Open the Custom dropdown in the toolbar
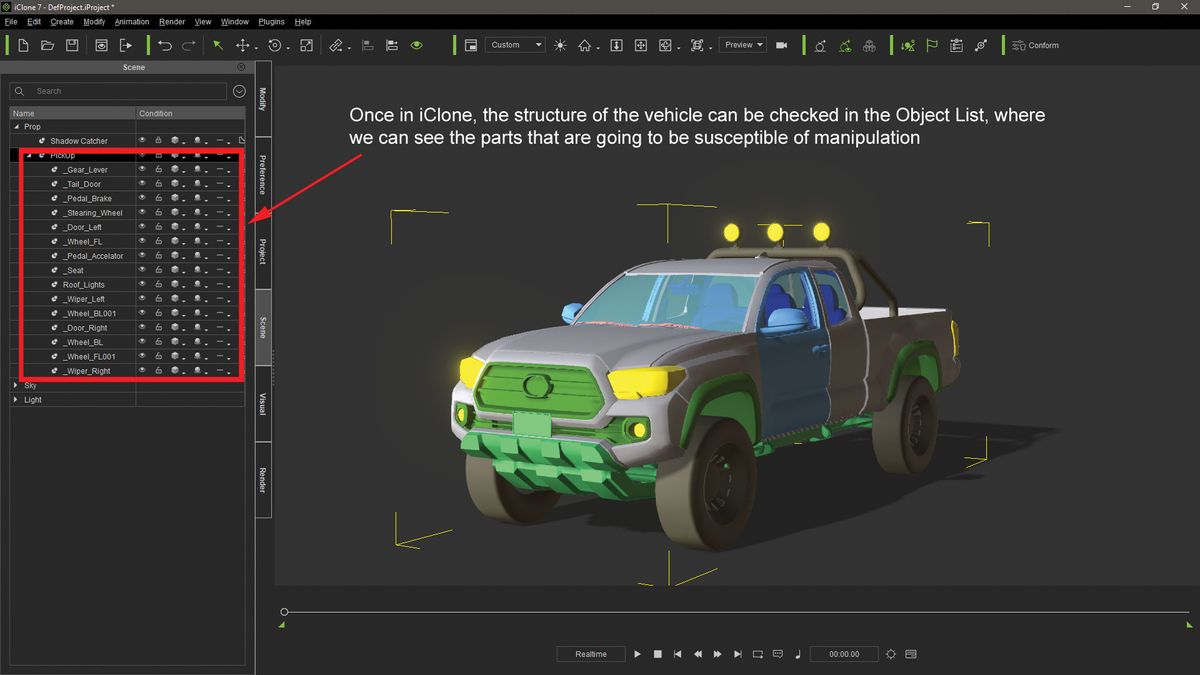 point(514,44)
